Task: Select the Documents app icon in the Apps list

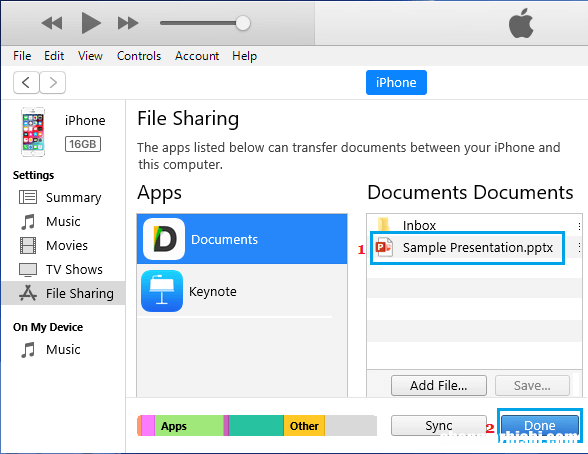Action: point(164,239)
